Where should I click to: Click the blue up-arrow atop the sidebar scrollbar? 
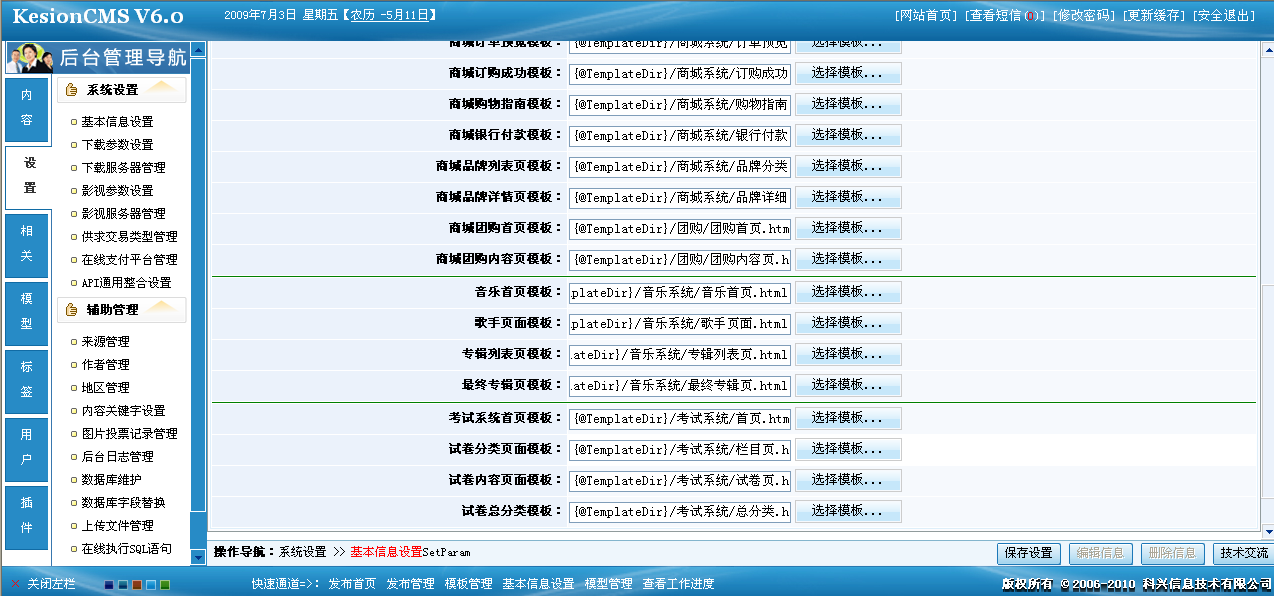coord(197,50)
